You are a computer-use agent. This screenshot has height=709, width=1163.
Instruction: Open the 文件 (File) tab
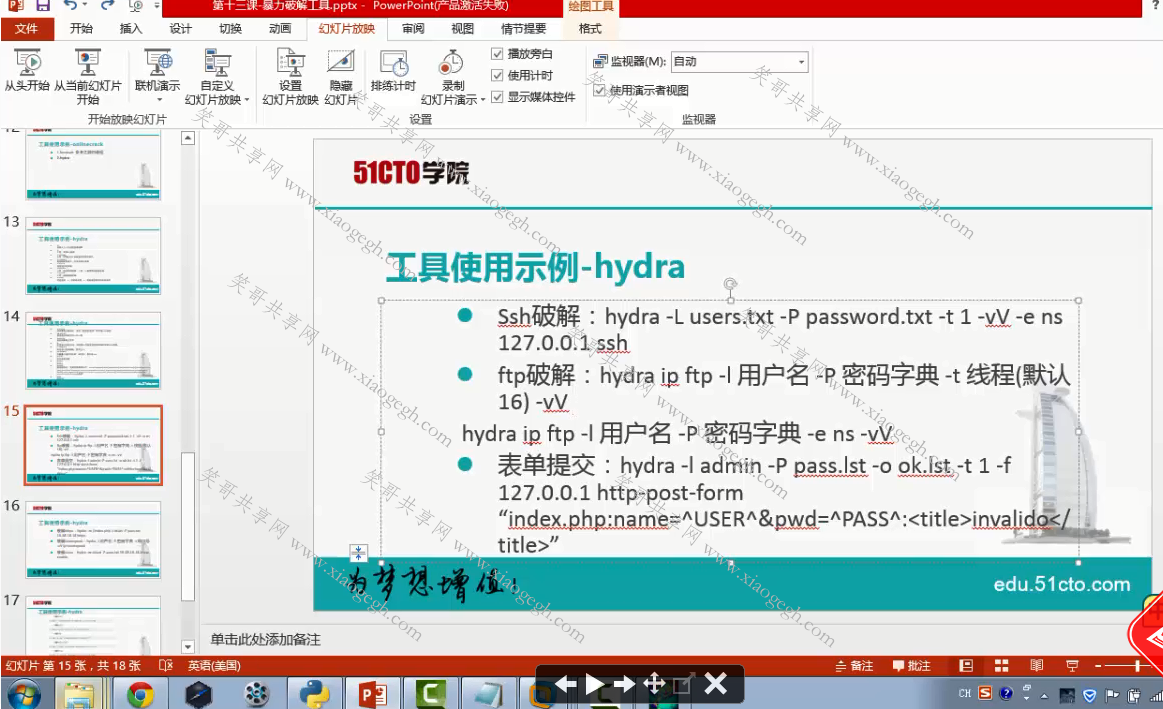coord(27,28)
